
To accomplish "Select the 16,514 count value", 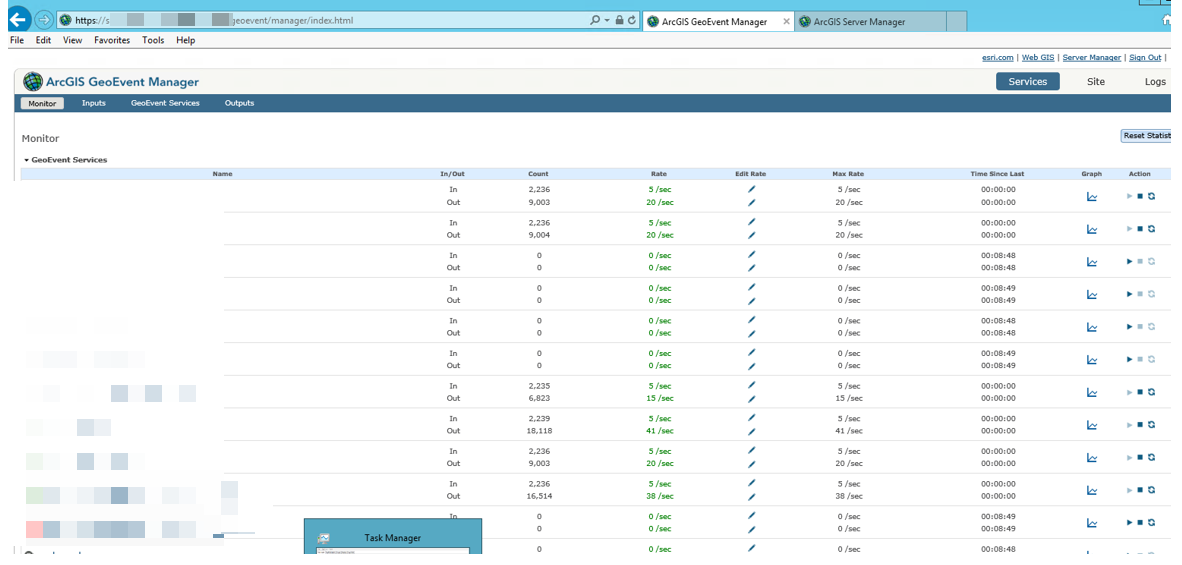I will tap(538, 496).
